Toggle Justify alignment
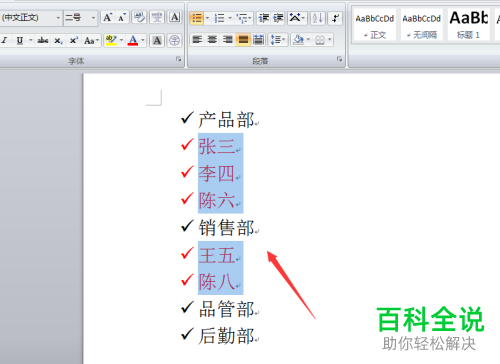This screenshot has height=364, width=500. (x=243, y=40)
